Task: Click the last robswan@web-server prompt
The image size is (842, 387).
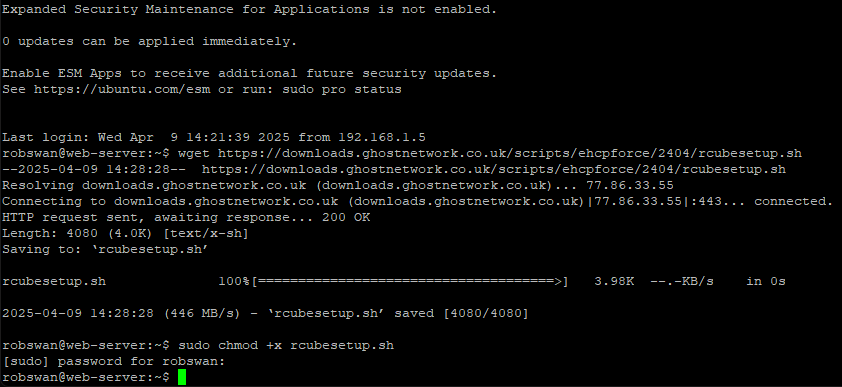Action: coord(86,377)
